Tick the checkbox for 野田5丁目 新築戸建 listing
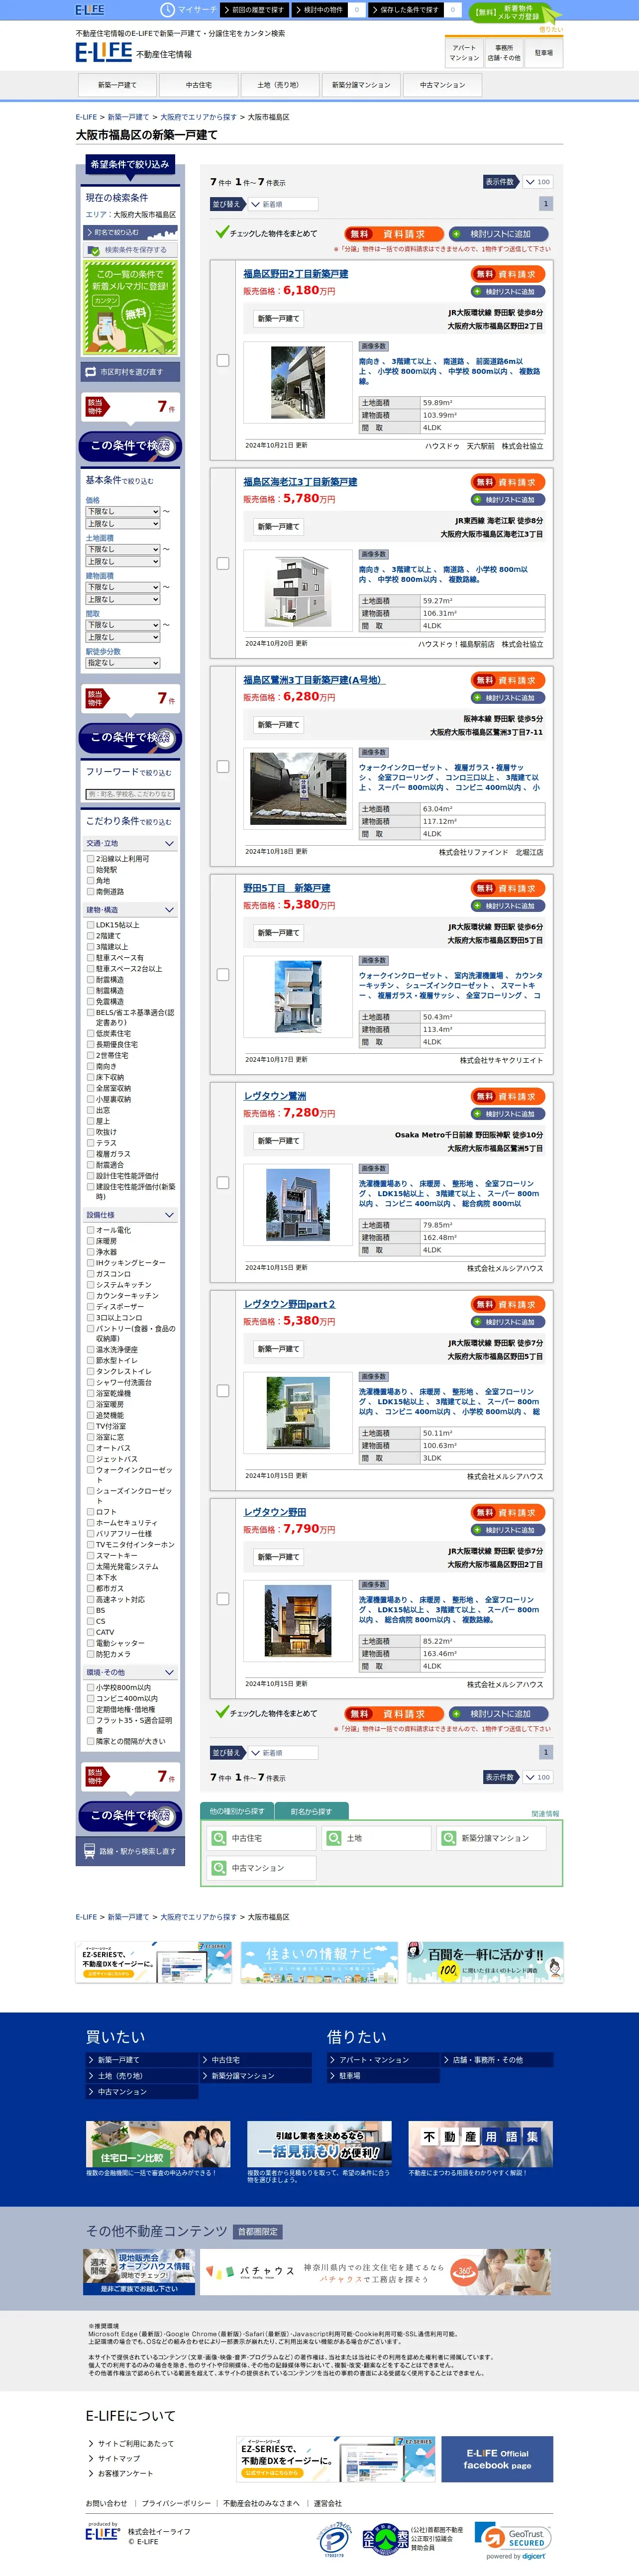639x2576 pixels. pos(223,974)
